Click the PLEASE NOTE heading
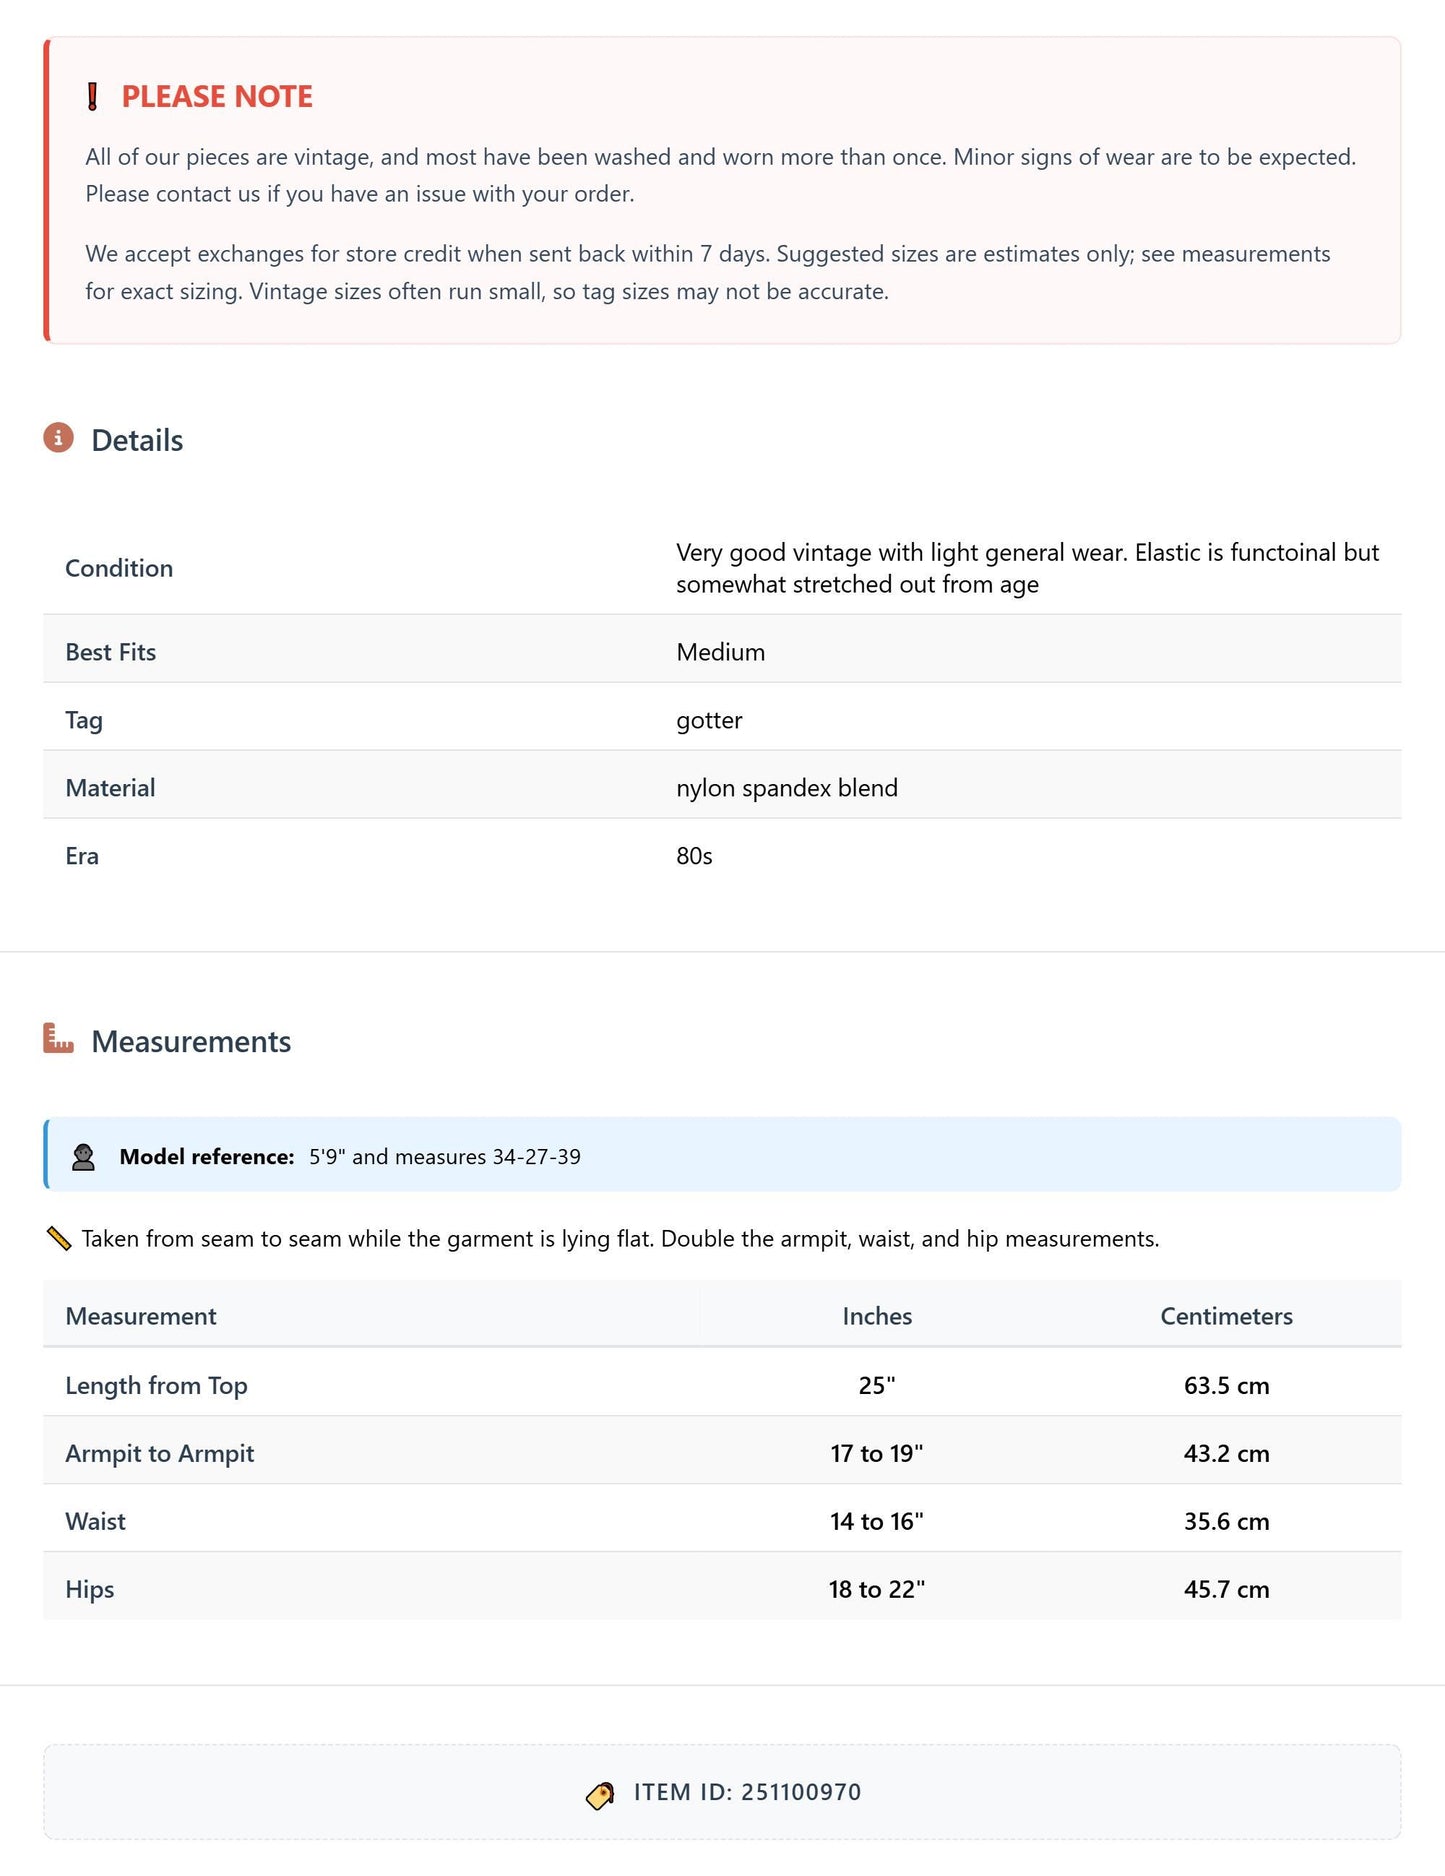This screenshot has height=1876, width=1445. point(217,97)
